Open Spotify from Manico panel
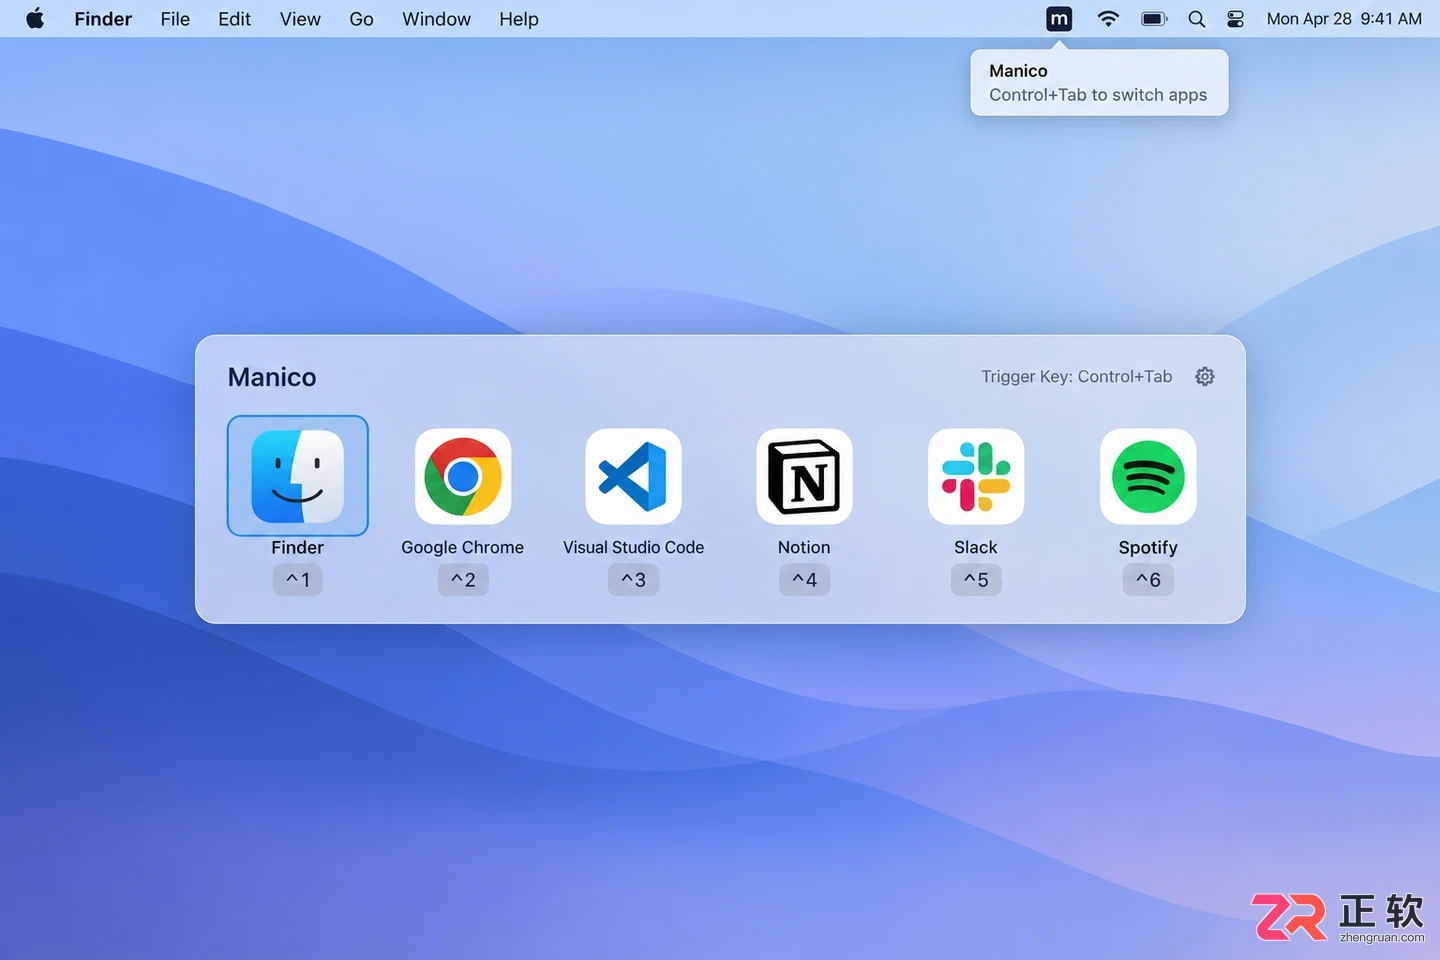This screenshot has width=1440, height=960. point(1148,476)
